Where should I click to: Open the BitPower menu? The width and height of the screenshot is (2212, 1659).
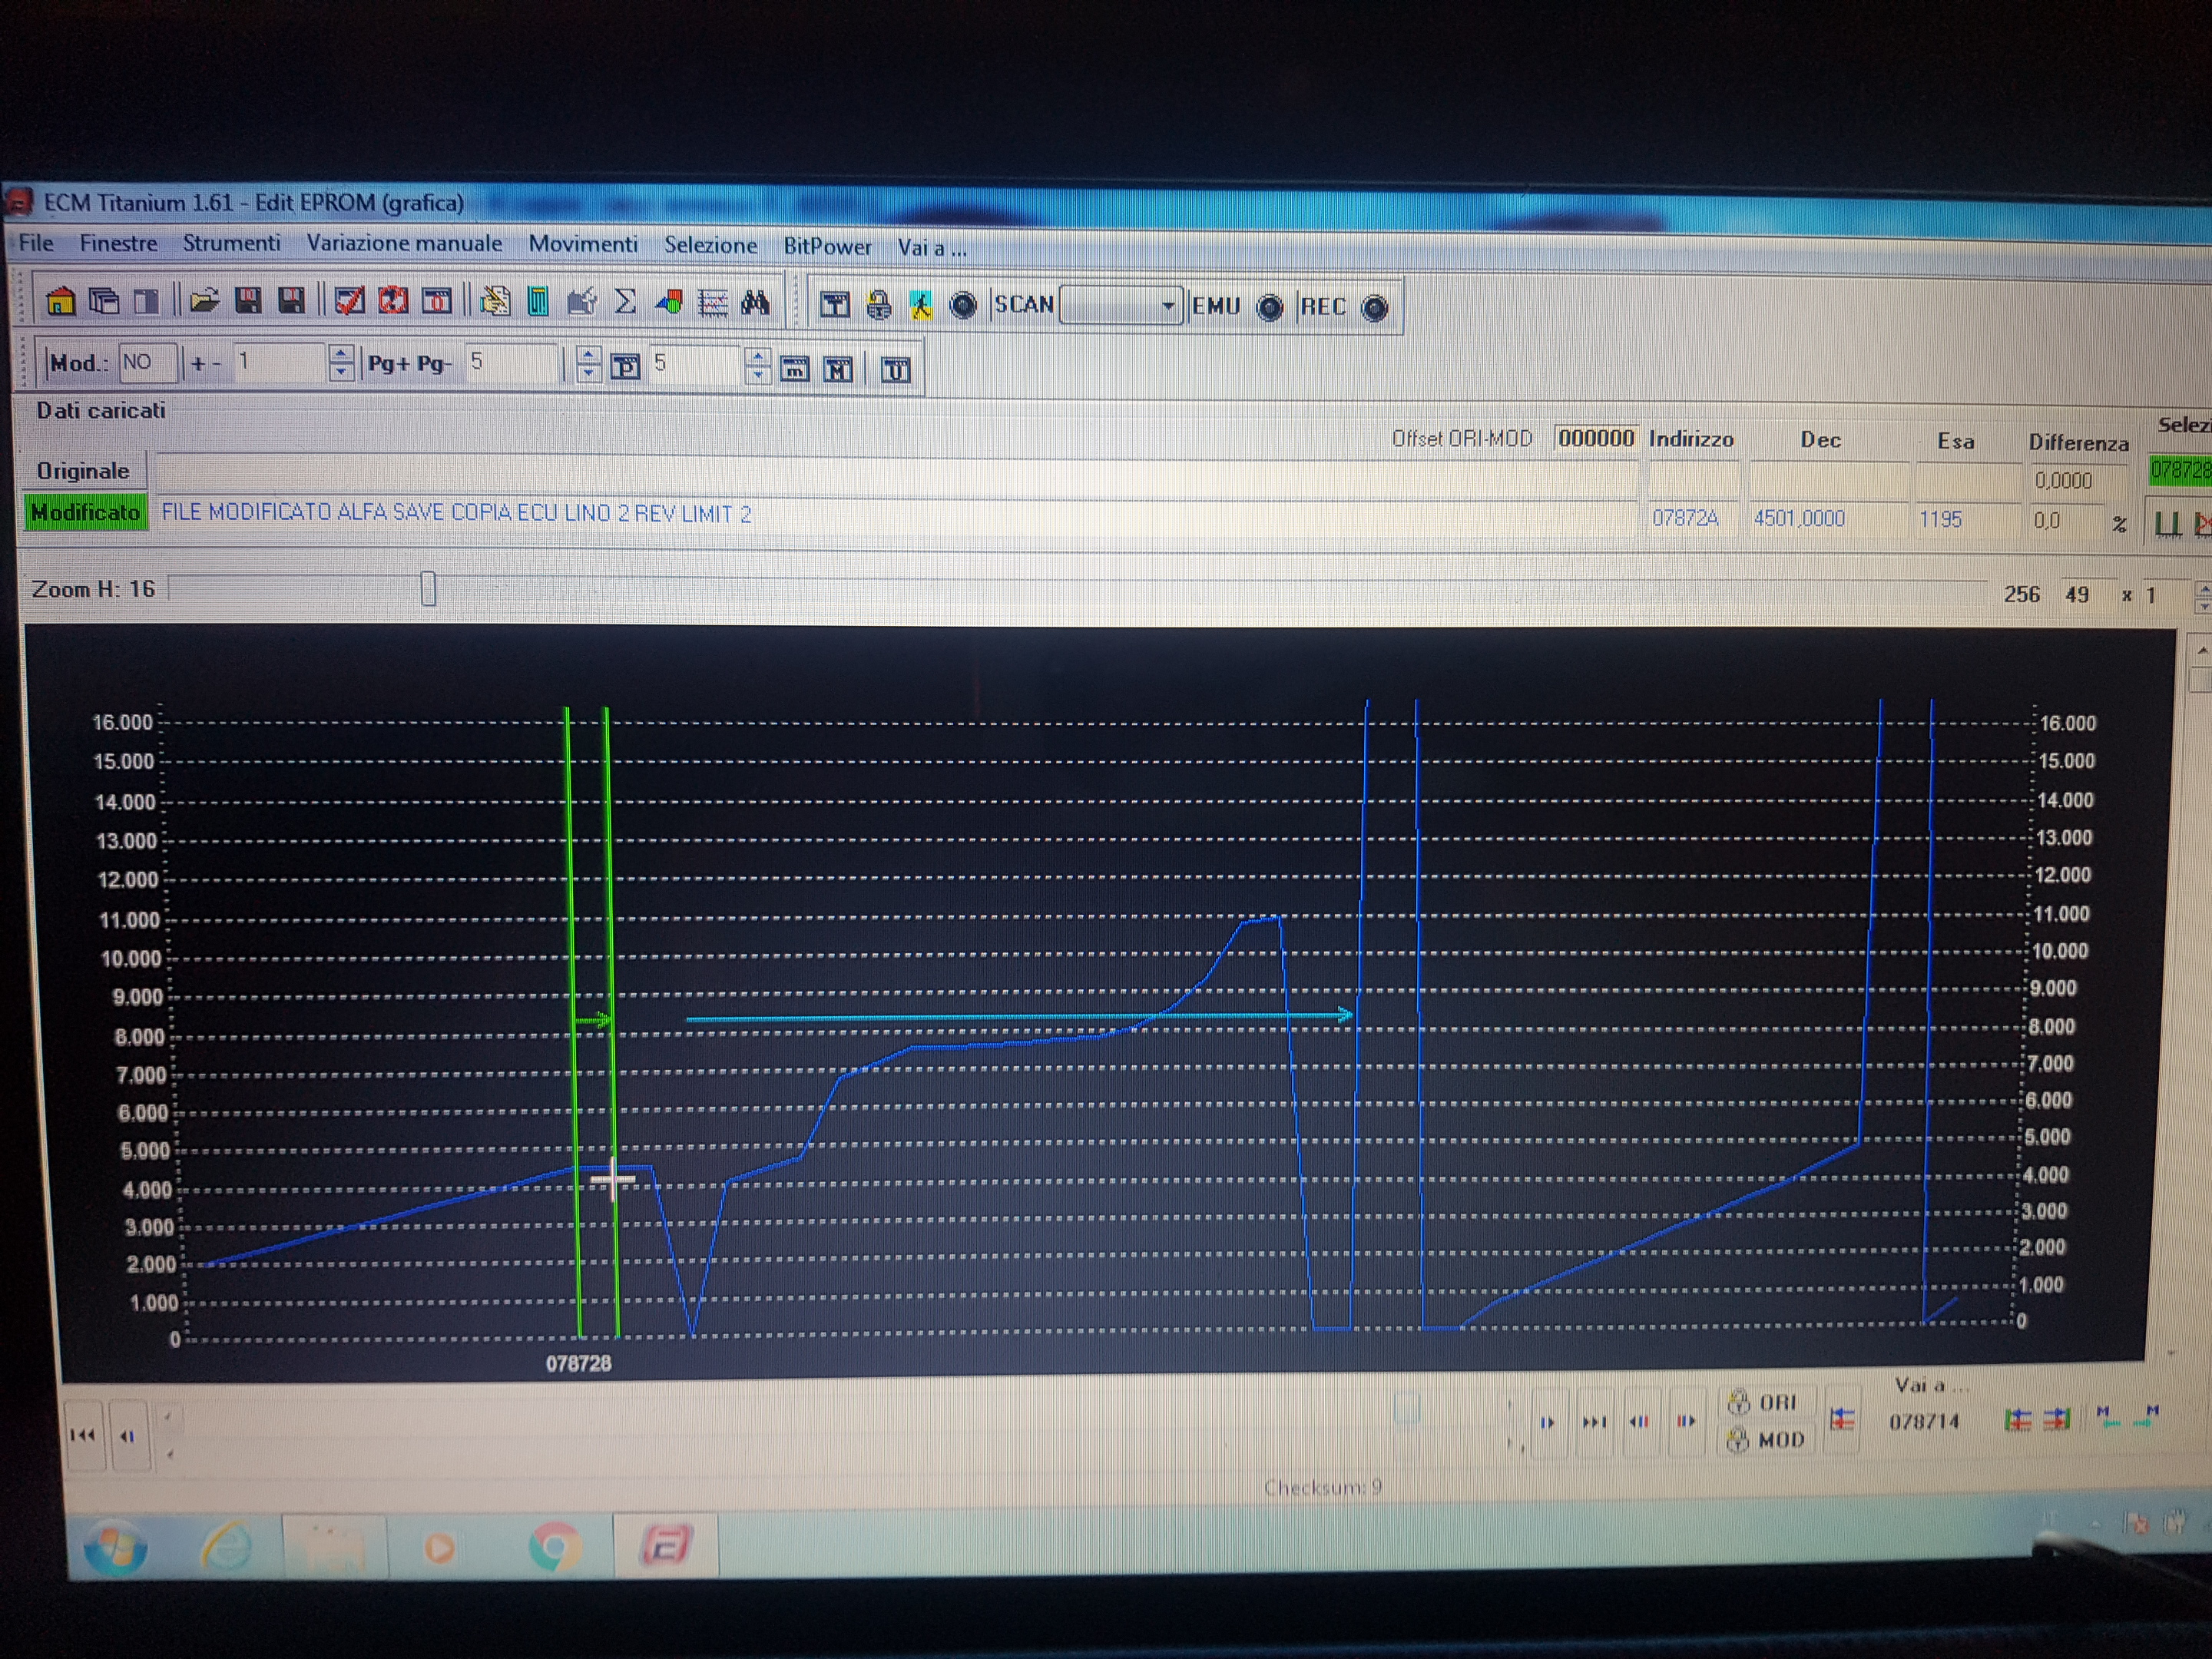click(x=827, y=246)
